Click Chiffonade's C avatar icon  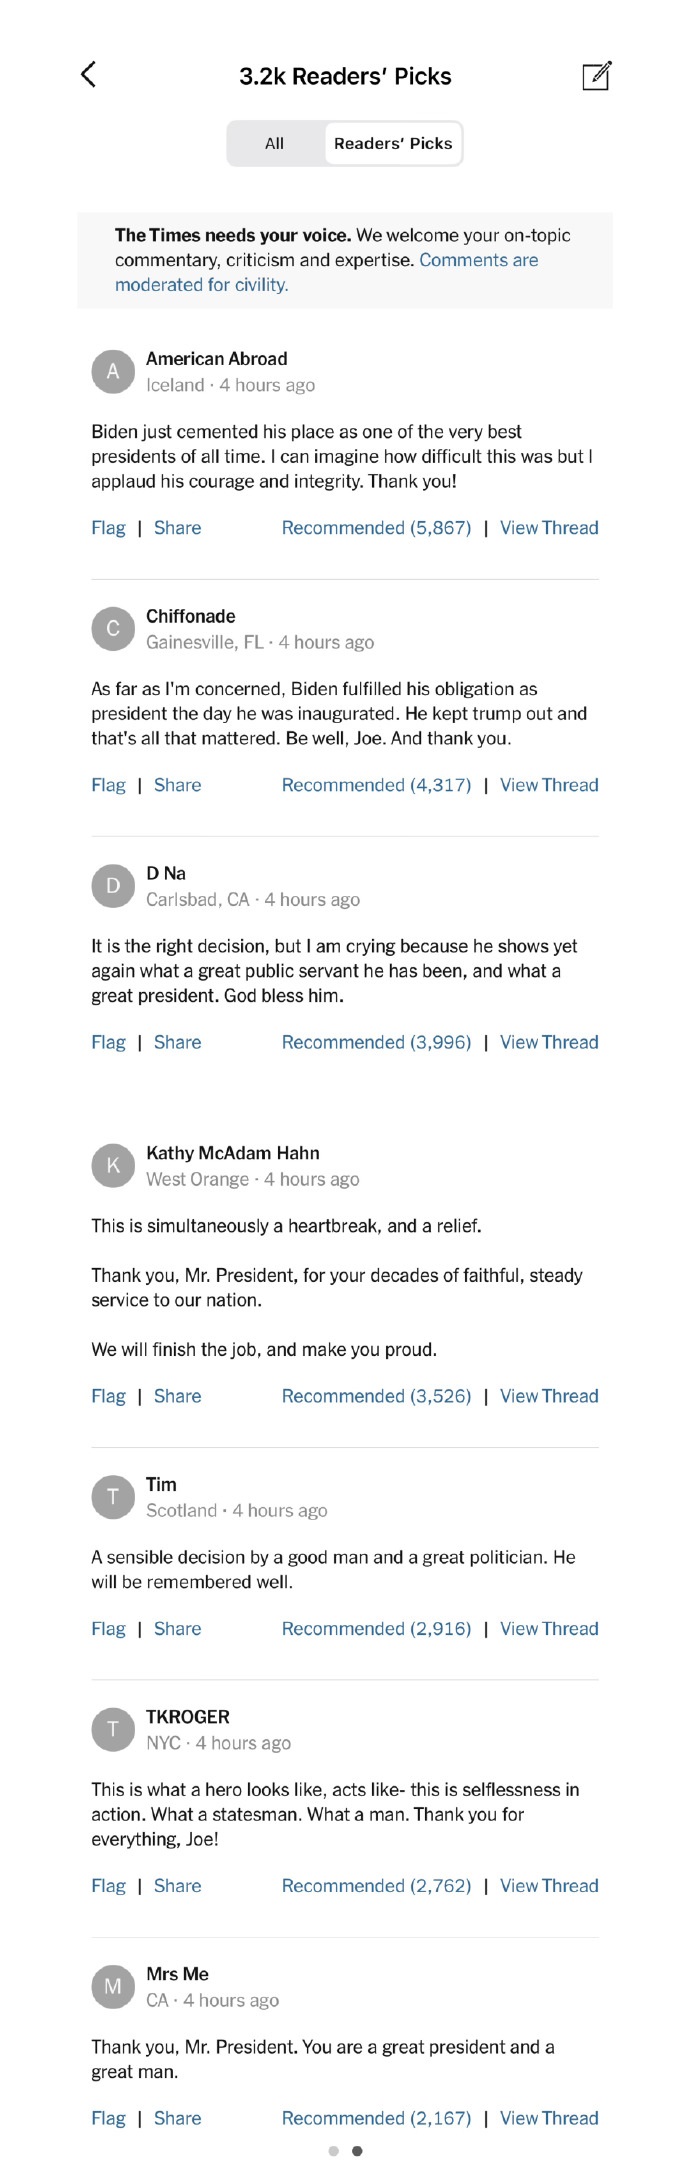pyautogui.click(x=113, y=628)
